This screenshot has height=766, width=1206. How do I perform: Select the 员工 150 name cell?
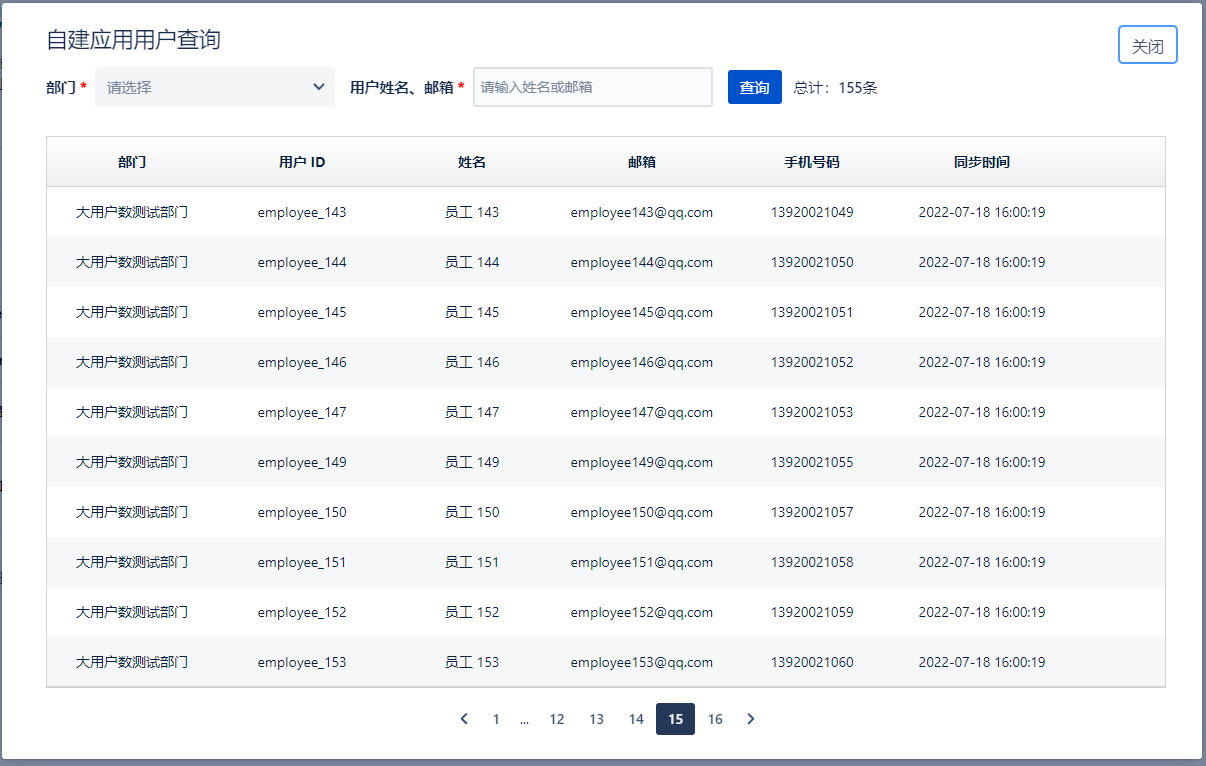[x=472, y=512]
